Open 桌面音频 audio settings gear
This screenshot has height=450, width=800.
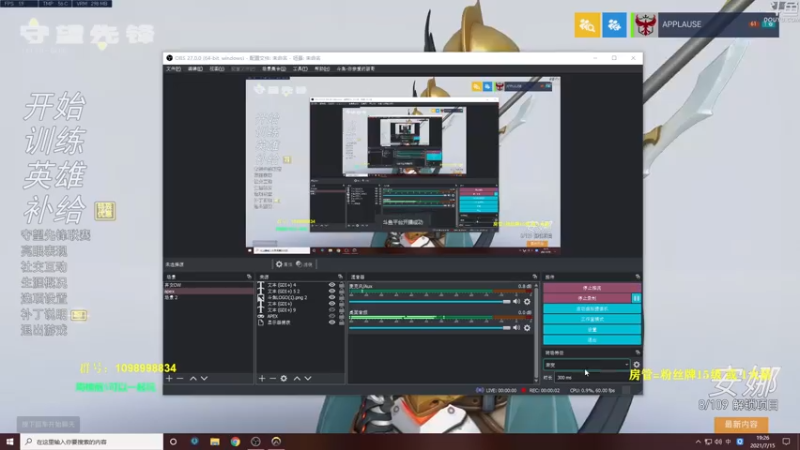click(x=527, y=328)
